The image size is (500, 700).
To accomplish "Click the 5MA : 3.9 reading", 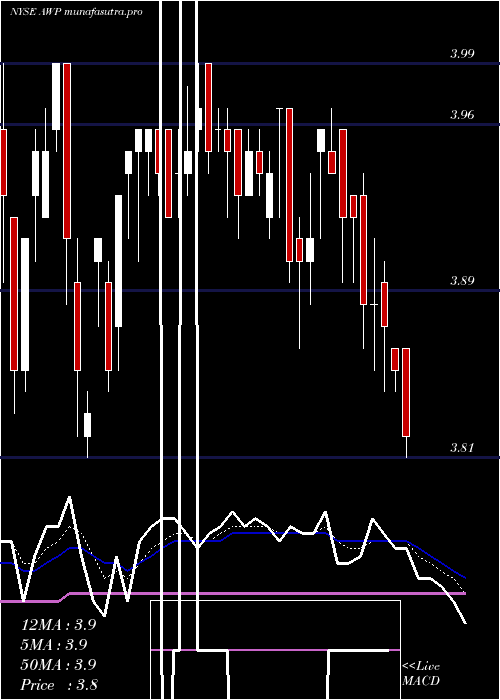I will 54,645.
